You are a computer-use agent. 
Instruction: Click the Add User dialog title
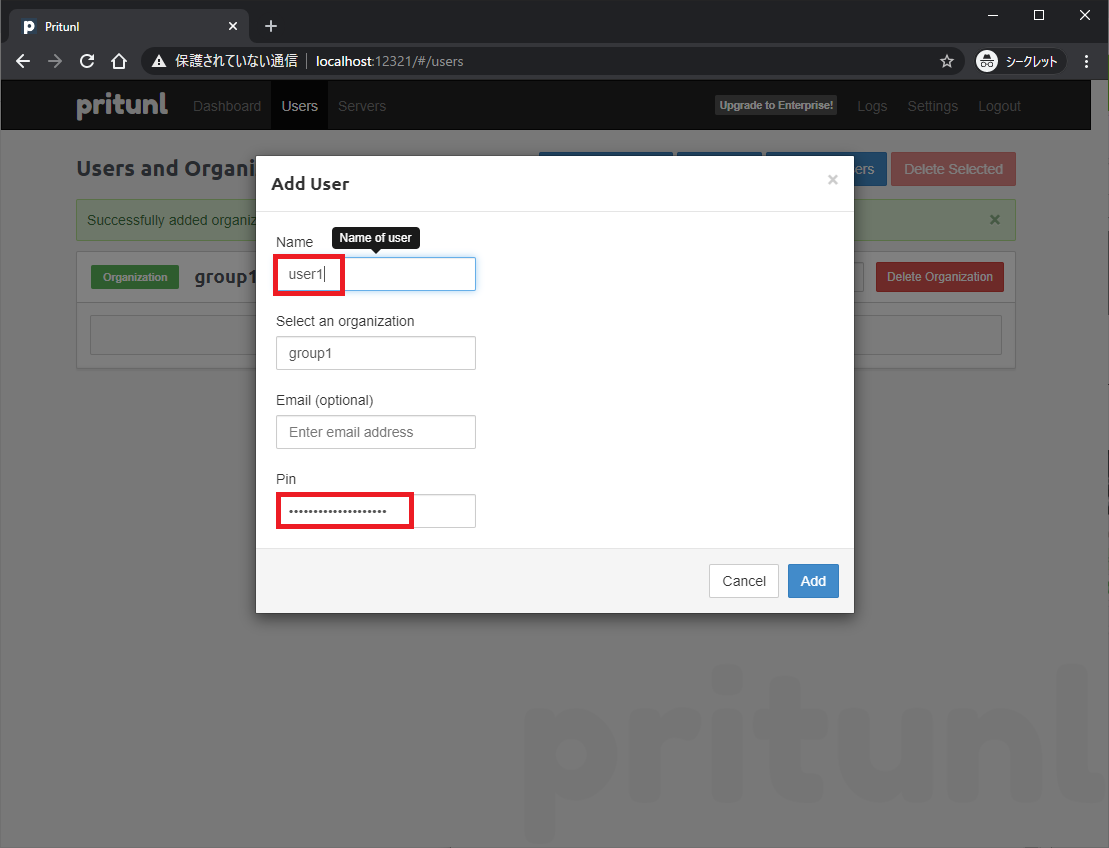310,184
